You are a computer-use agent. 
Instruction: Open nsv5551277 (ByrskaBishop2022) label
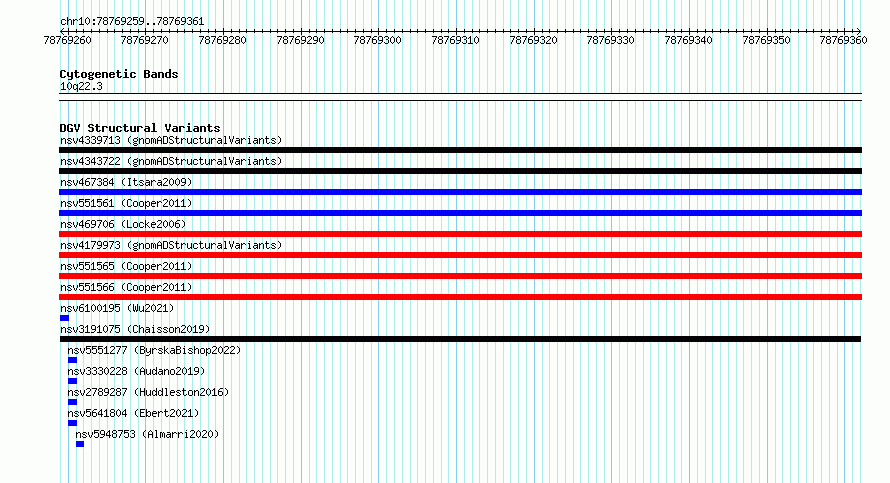coord(154,350)
